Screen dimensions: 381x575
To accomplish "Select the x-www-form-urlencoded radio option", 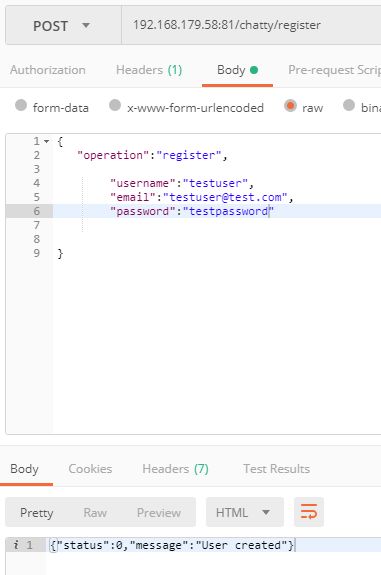I will click(x=115, y=105).
